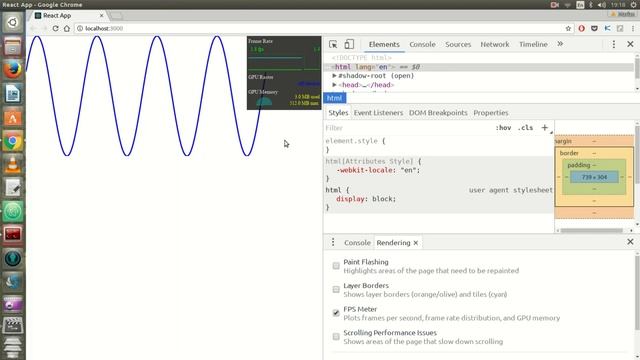Open the Sources tab
640x360 pixels.
click(458, 44)
